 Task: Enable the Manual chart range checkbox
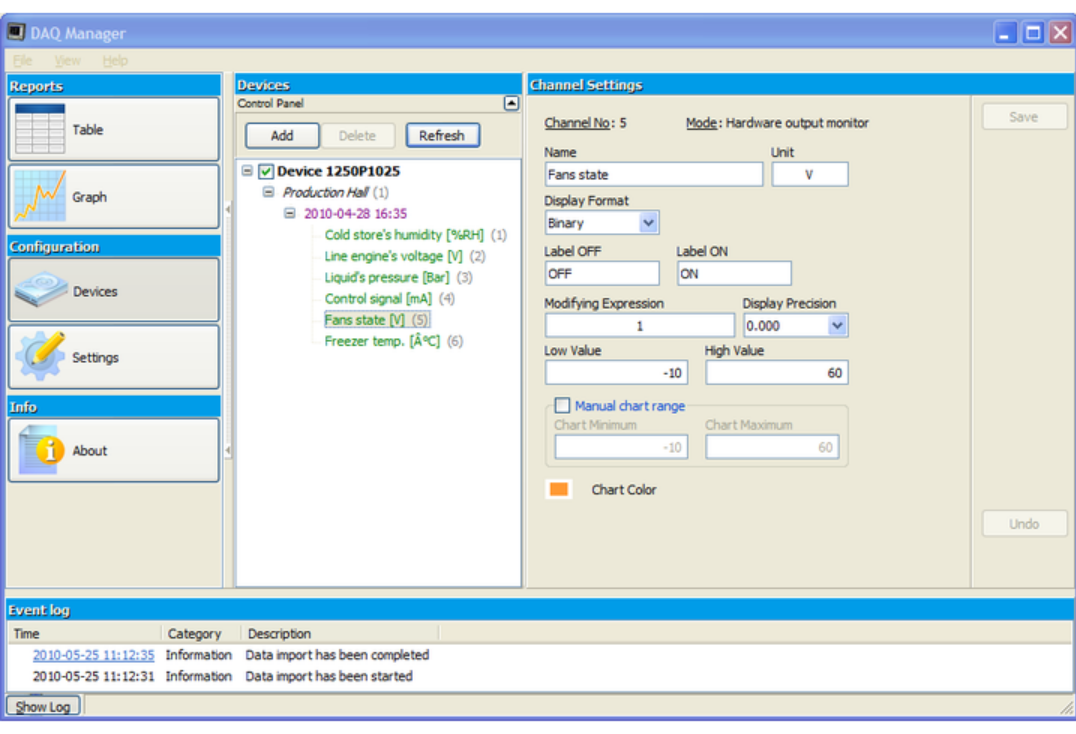pyautogui.click(x=561, y=405)
